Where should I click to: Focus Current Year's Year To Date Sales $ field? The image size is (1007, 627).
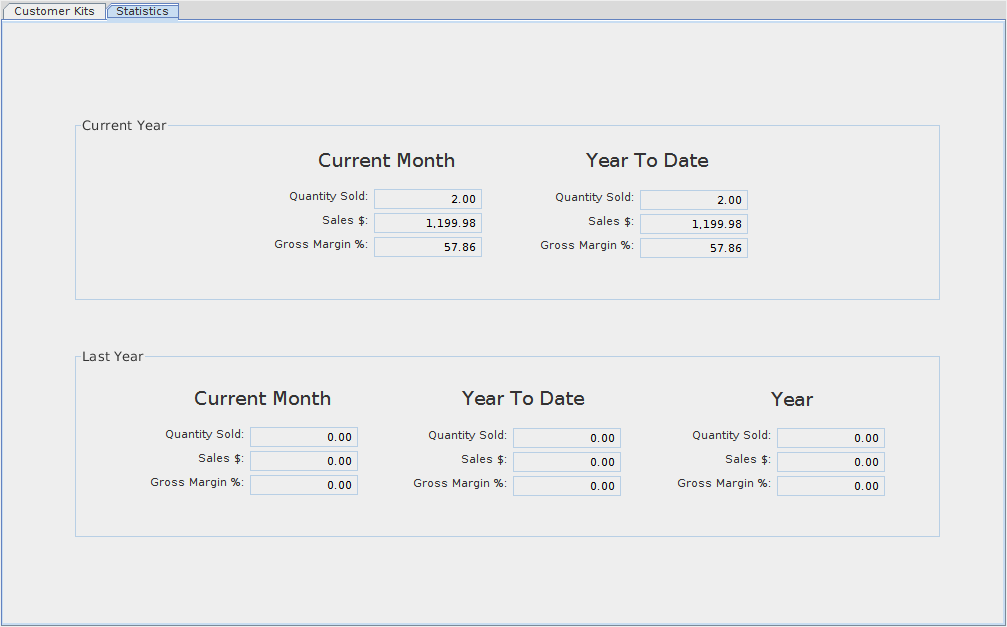[693, 224]
